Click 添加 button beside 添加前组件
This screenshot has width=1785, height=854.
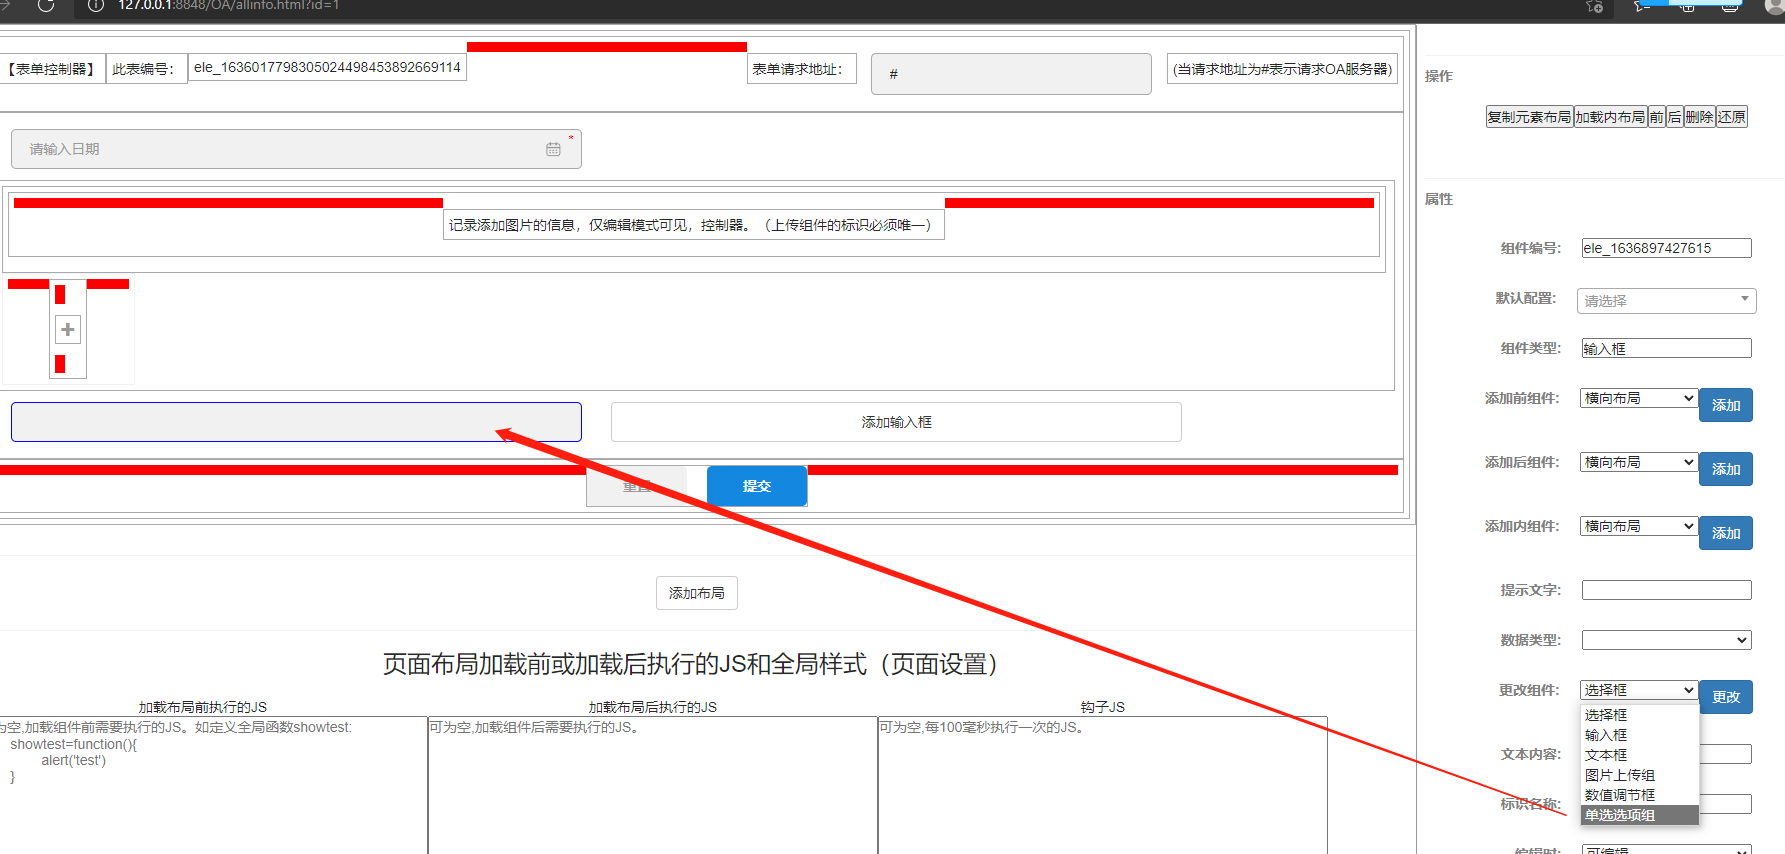[1726, 405]
